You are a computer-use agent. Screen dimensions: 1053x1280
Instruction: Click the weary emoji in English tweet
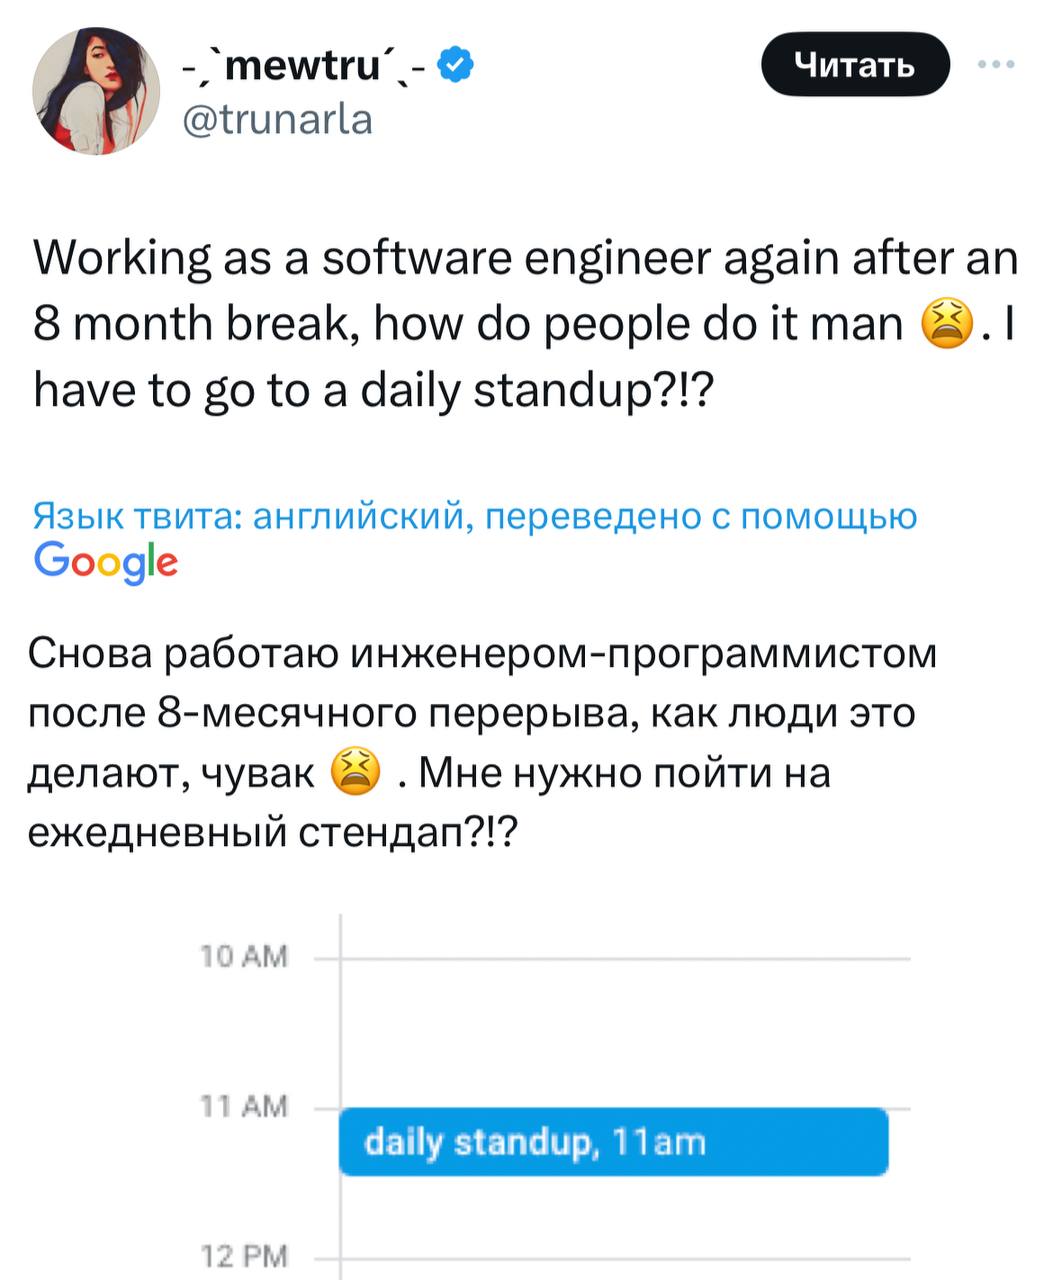tap(945, 325)
